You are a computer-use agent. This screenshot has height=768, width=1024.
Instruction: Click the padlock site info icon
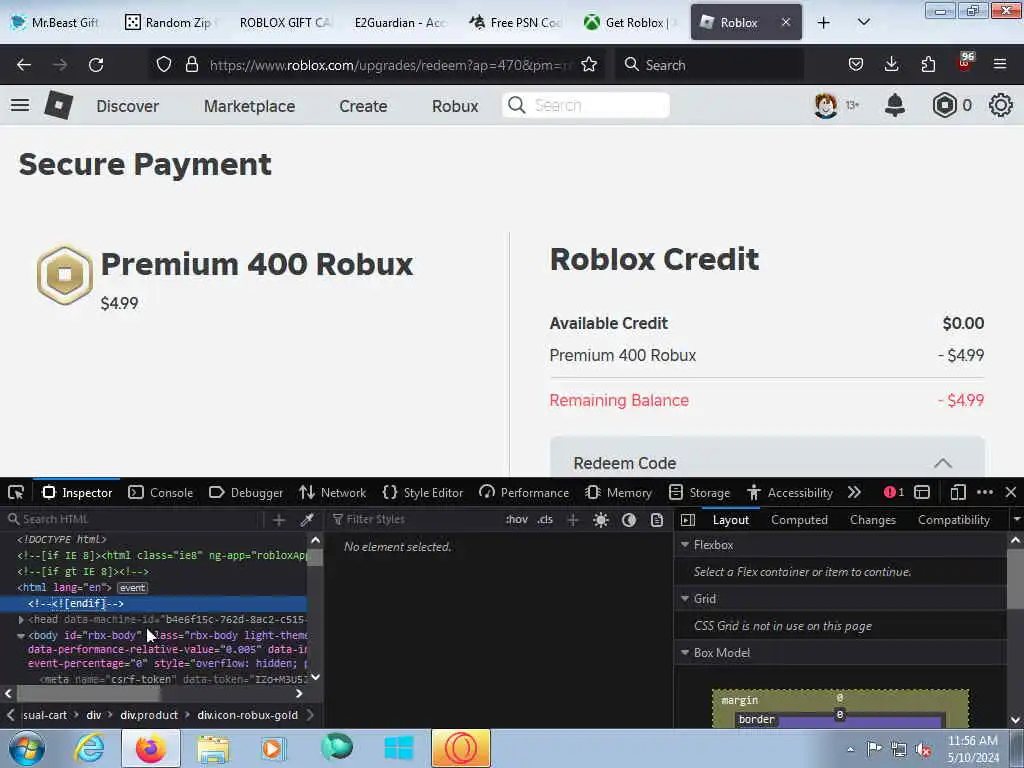pos(191,64)
